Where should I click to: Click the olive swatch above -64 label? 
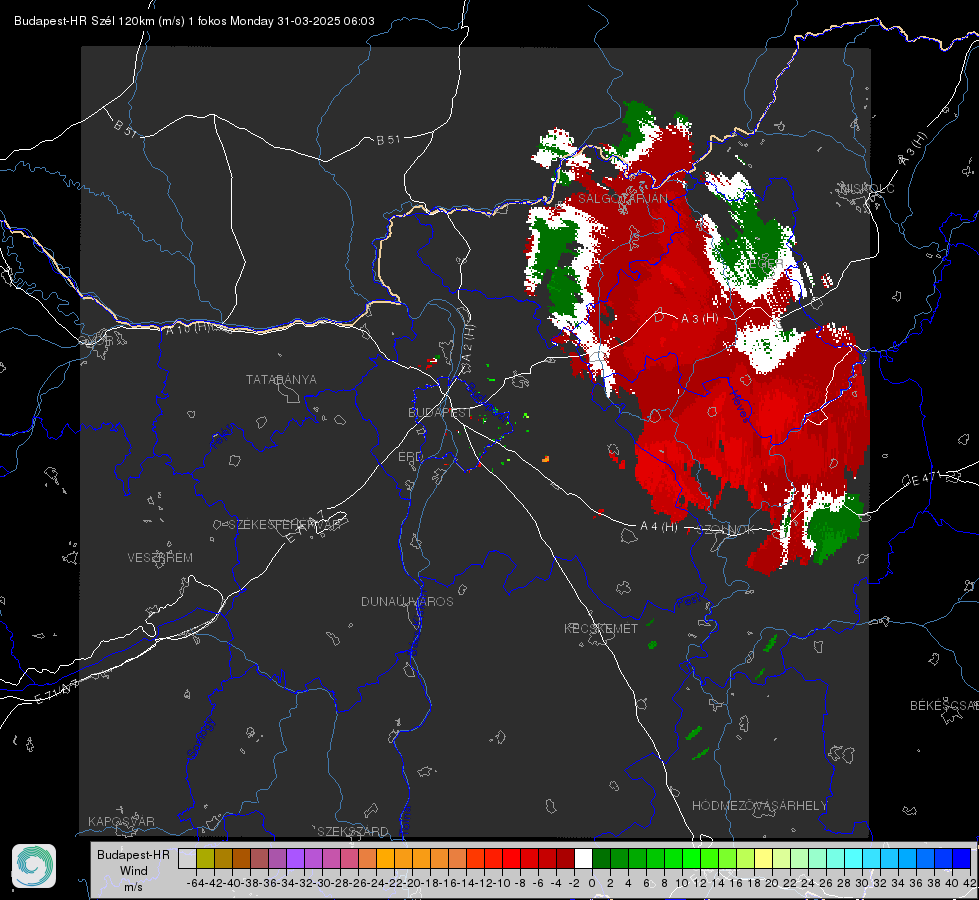click(x=205, y=859)
